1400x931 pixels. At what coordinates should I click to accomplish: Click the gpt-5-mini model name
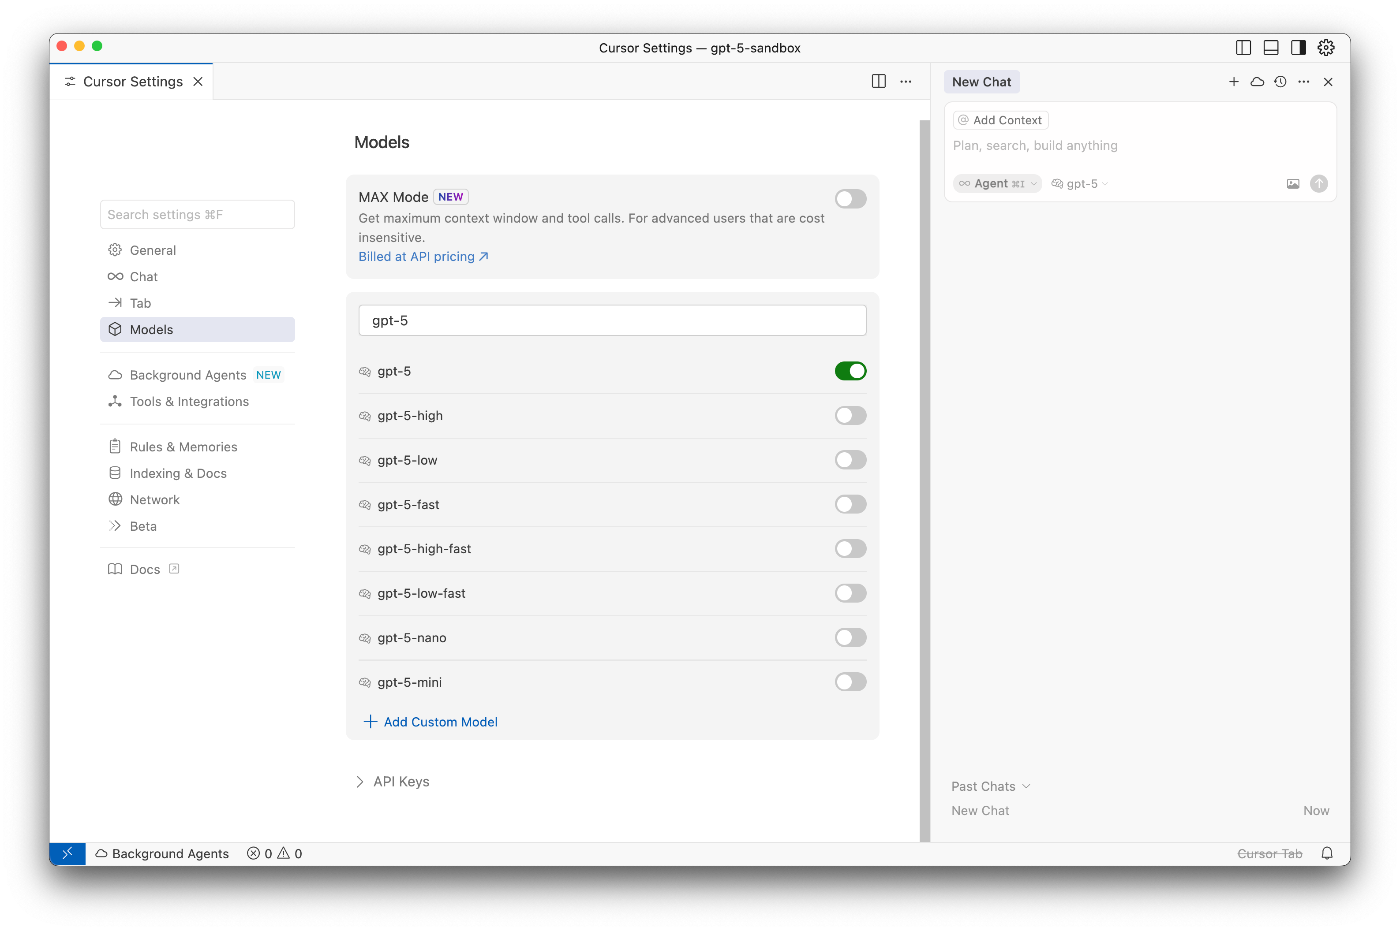[410, 683]
